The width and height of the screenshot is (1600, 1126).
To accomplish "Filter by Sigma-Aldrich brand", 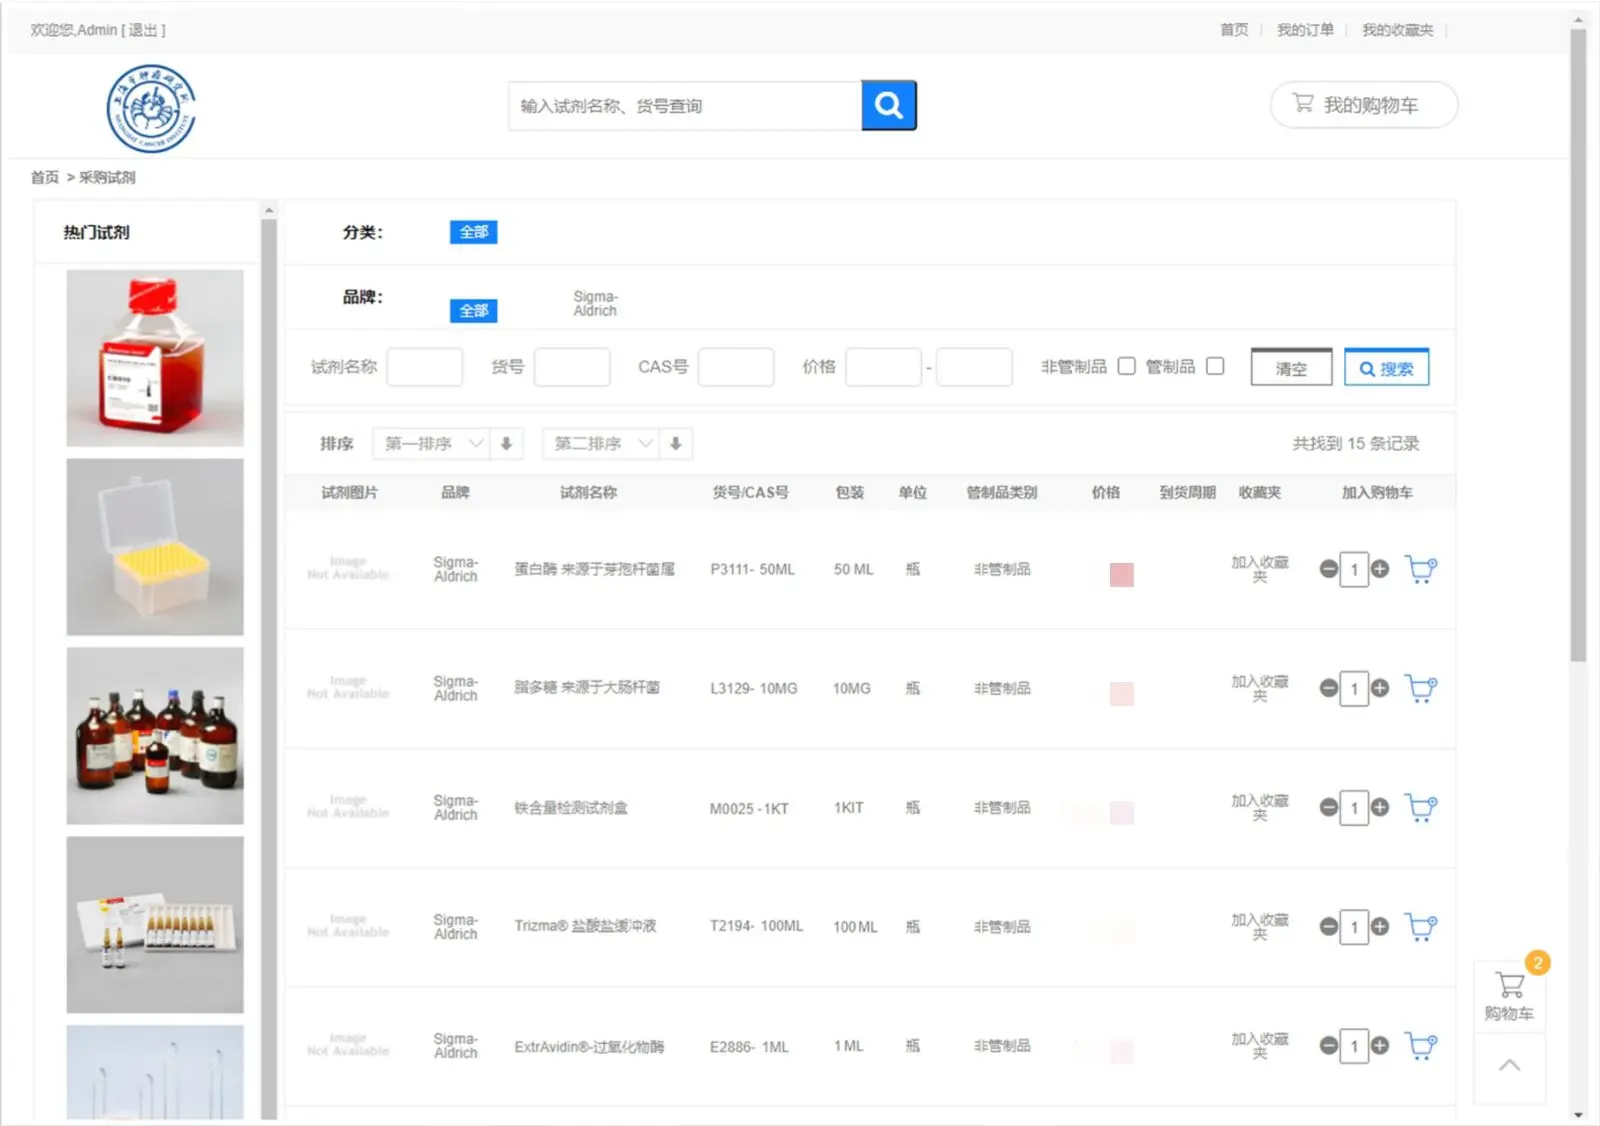I will pyautogui.click(x=595, y=304).
